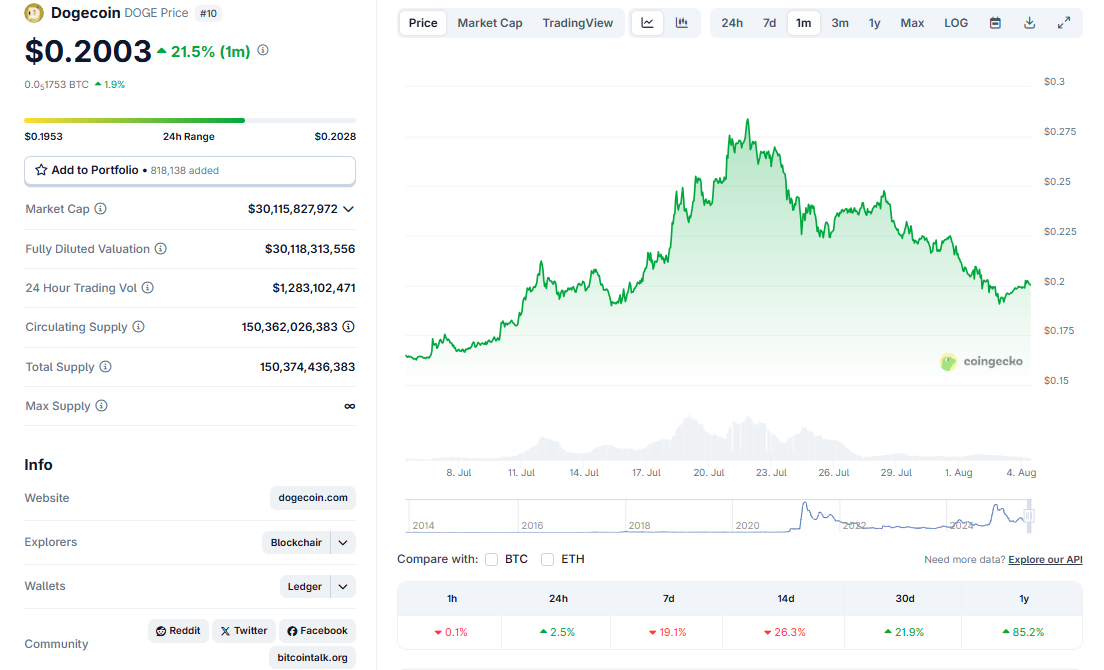Open the info icon beside 21.5% (1m)
The height and width of the screenshot is (670, 1104).
tap(263, 50)
